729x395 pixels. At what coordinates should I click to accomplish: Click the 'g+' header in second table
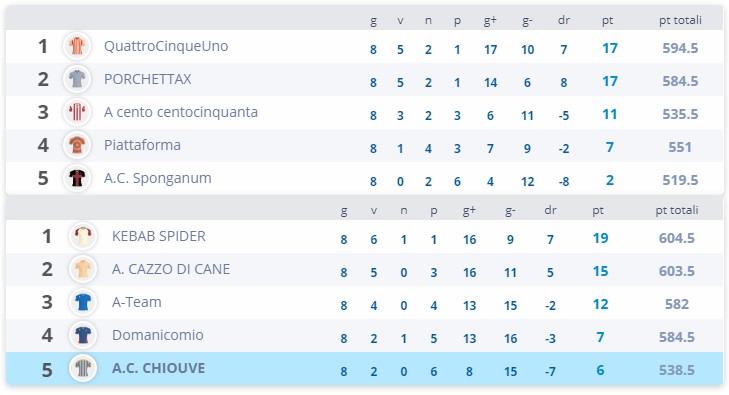click(x=469, y=211)
